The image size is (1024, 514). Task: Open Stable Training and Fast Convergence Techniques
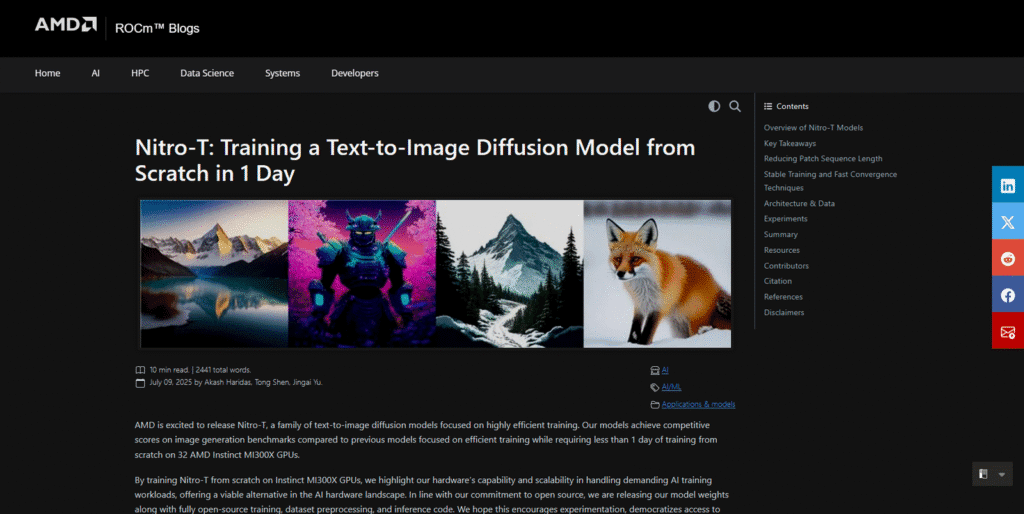tap(830, 181)
